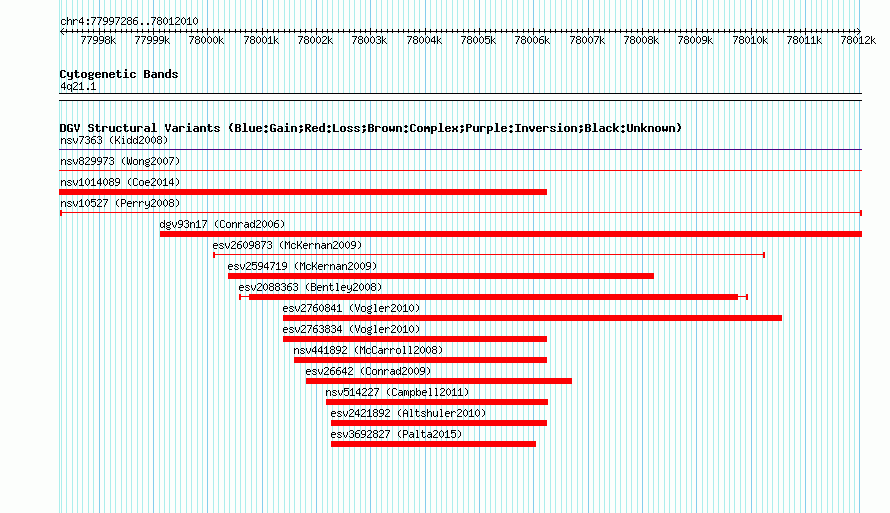Viewport: 890px width, 513px height.
Task: Click the 78010k ruler tick label
Action: (750, 41)
